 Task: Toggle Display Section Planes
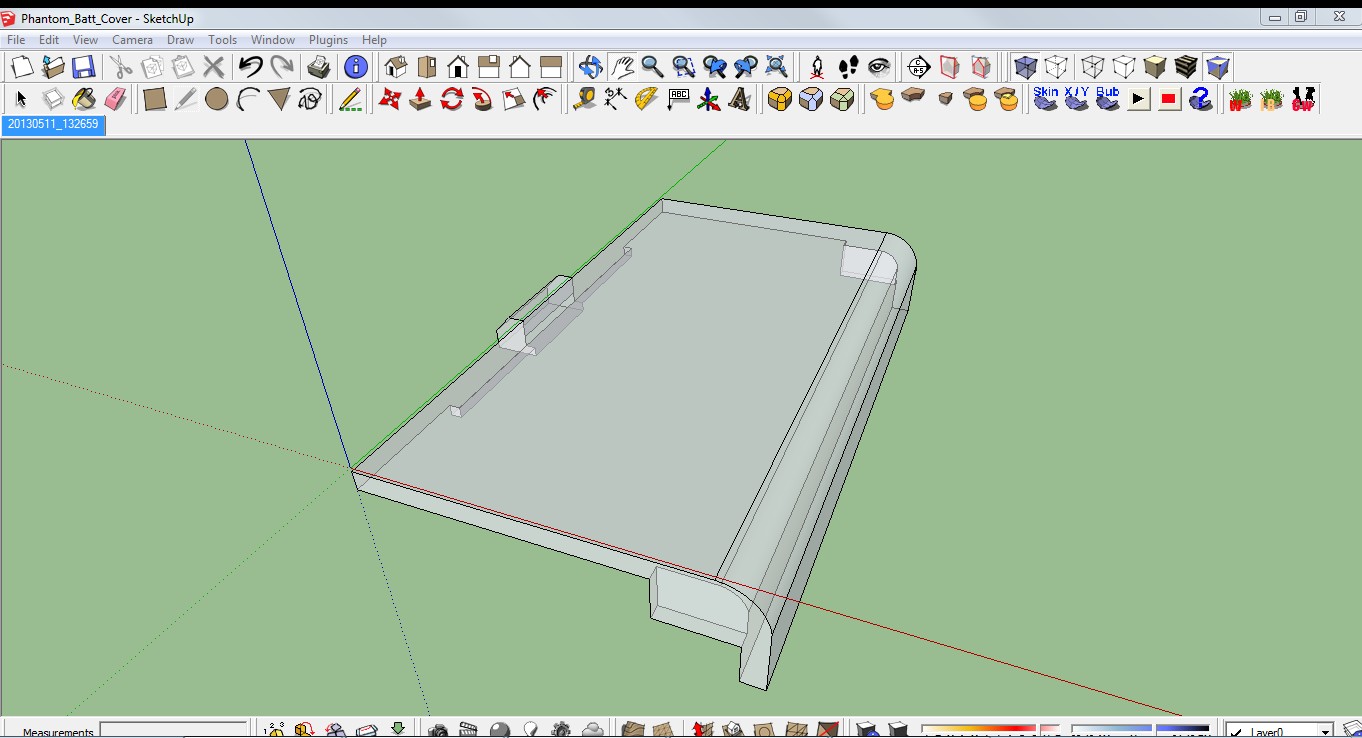[x=950, y=67]
